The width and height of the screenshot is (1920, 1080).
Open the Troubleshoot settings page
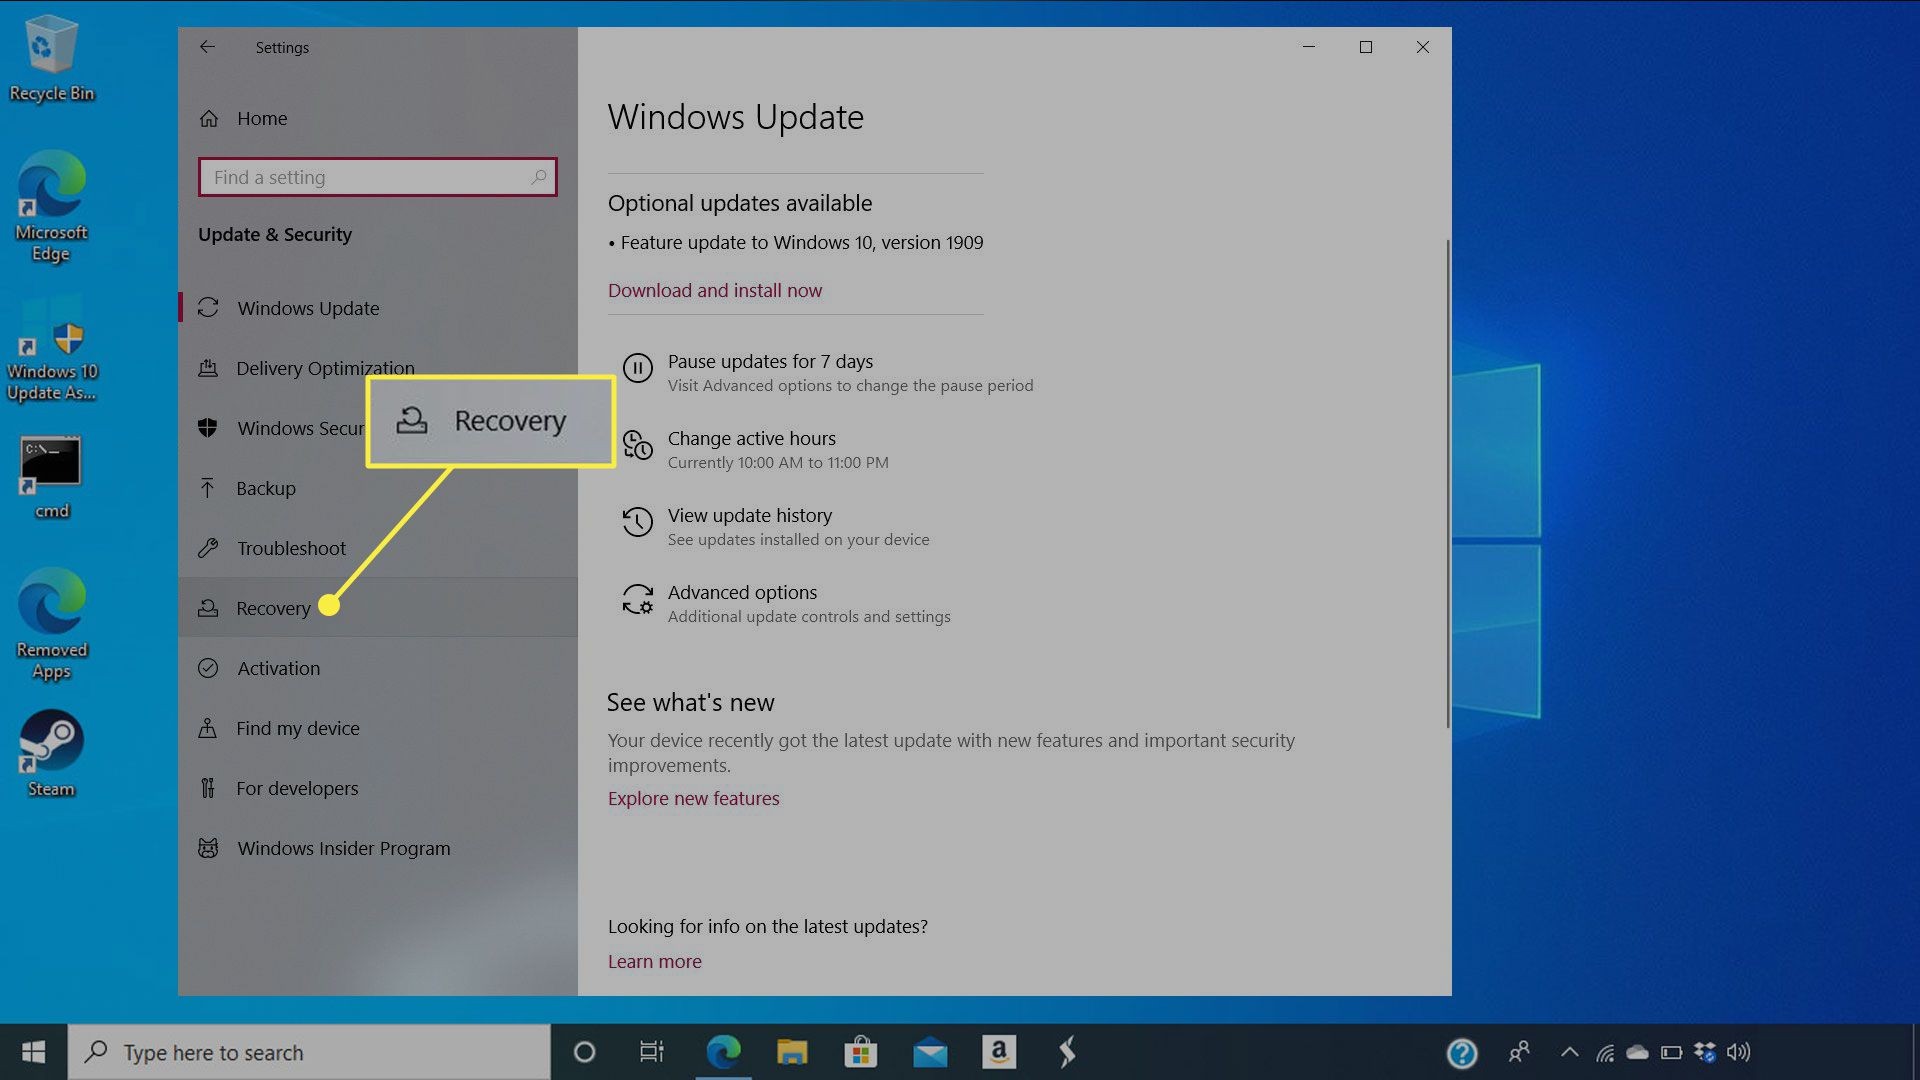click(x=291, y=548)
